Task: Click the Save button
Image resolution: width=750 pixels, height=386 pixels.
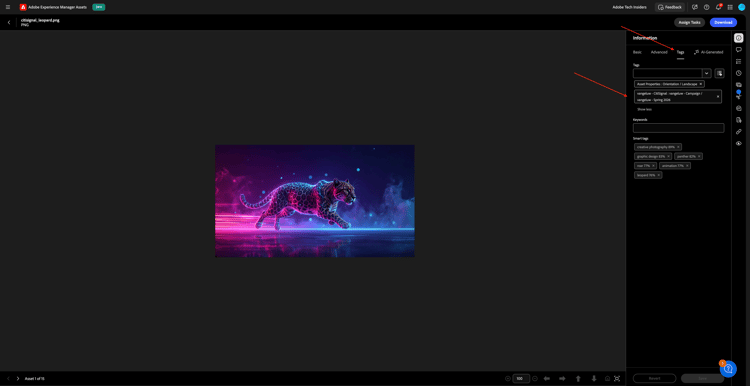Action: [703, 378]
